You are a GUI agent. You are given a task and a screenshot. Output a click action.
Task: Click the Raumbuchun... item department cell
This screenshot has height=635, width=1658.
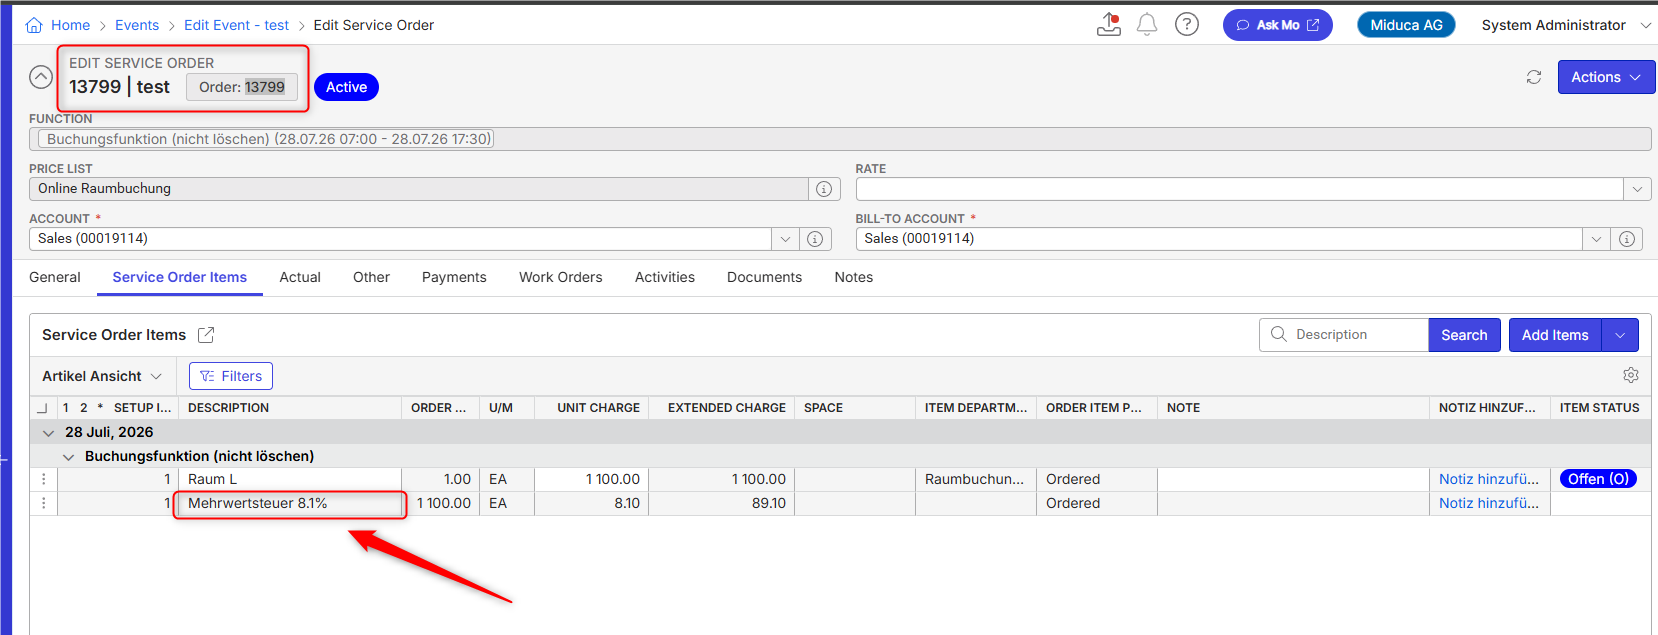975,479
